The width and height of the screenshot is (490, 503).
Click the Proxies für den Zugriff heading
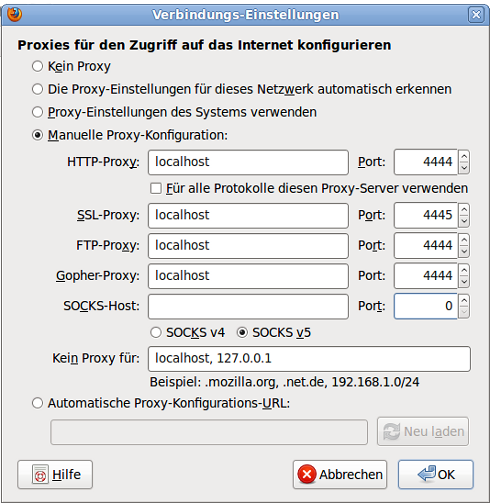tap(204, 45)
